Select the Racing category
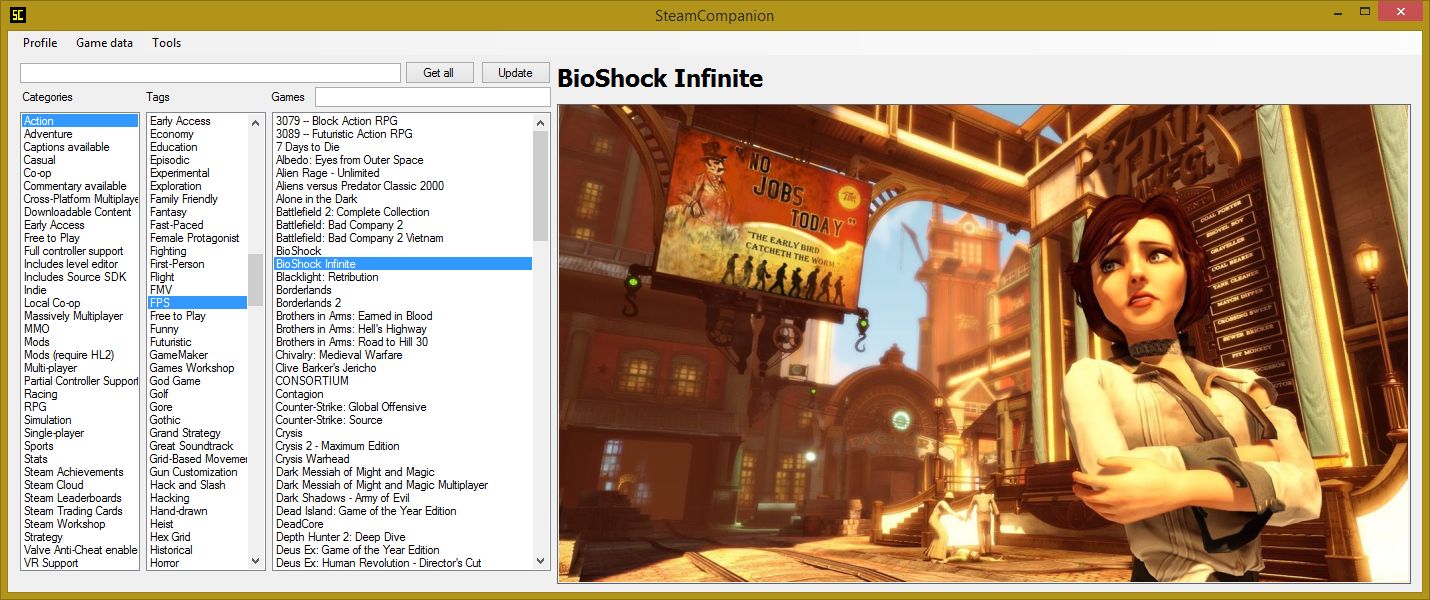Screen dimensions: 1430x600 [x=80, y=394]
